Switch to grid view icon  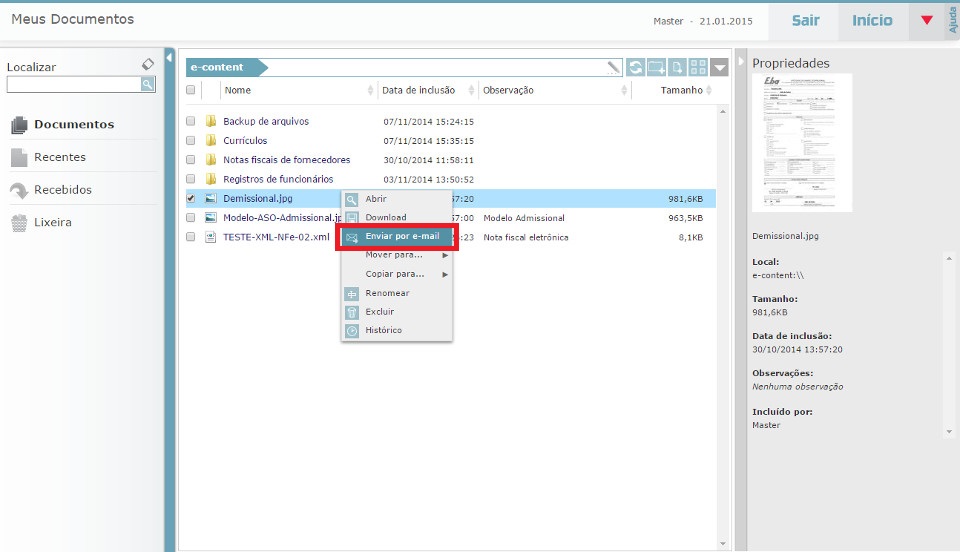tap(698, 68)
